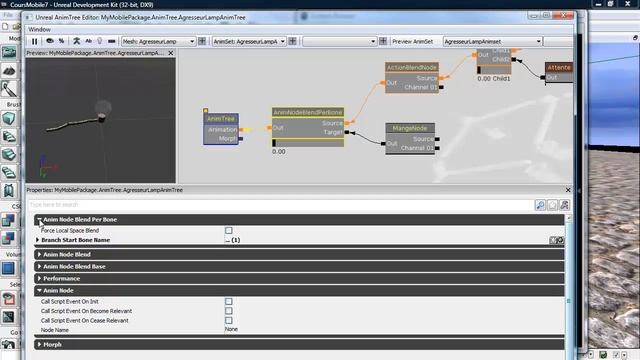Select the AnimNodeBlendPerBone node title

point(308,112)
